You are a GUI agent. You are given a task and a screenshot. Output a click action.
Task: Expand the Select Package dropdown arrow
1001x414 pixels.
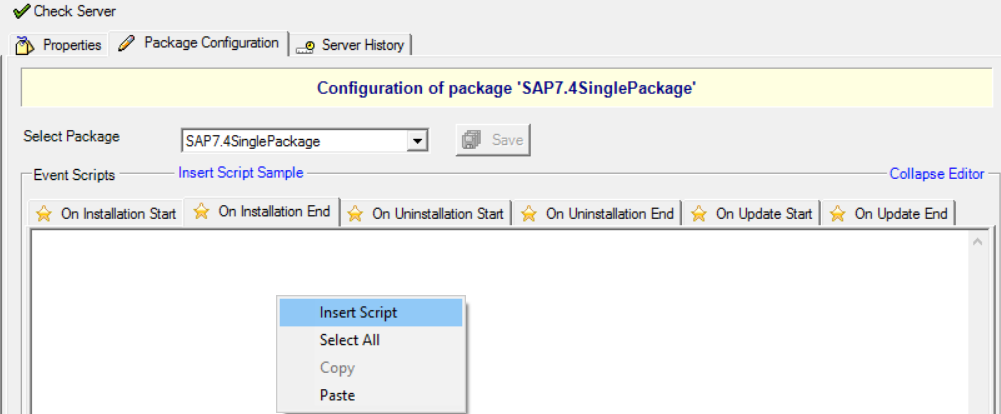(x=417, y=141)
